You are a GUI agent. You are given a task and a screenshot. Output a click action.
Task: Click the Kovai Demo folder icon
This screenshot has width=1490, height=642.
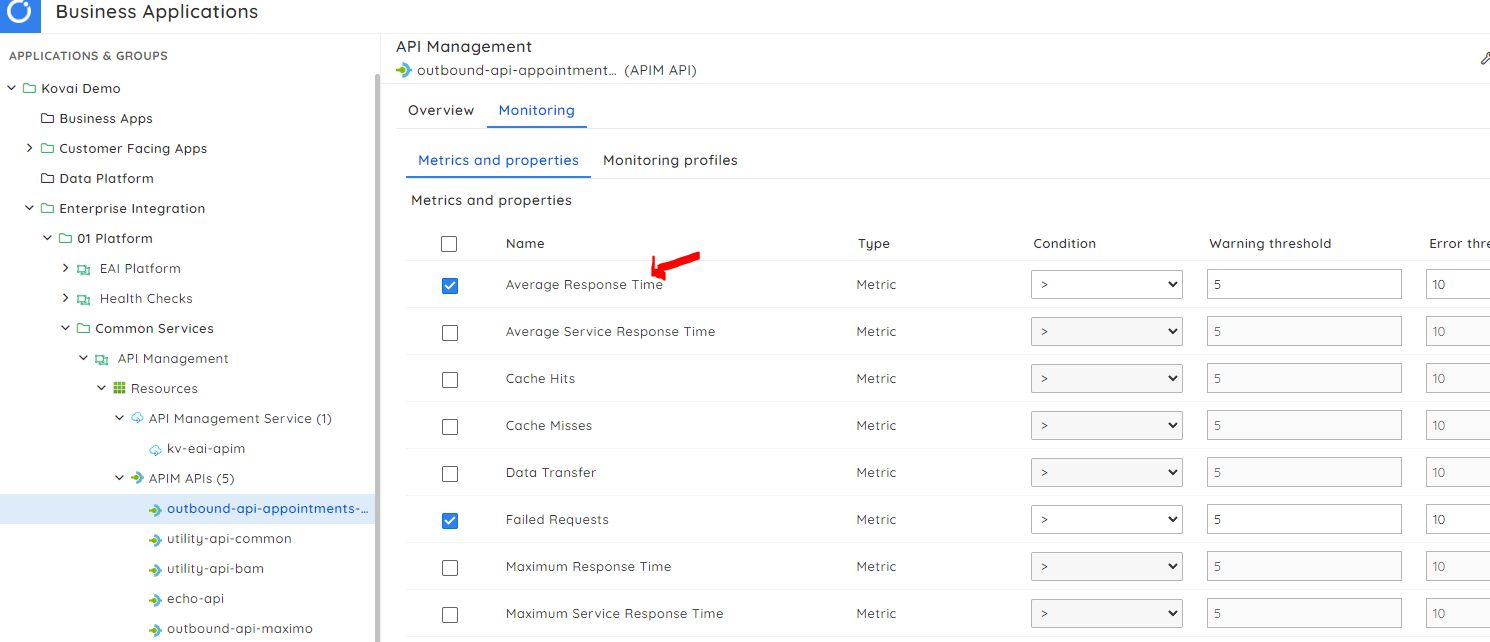(x=29, y=88)
